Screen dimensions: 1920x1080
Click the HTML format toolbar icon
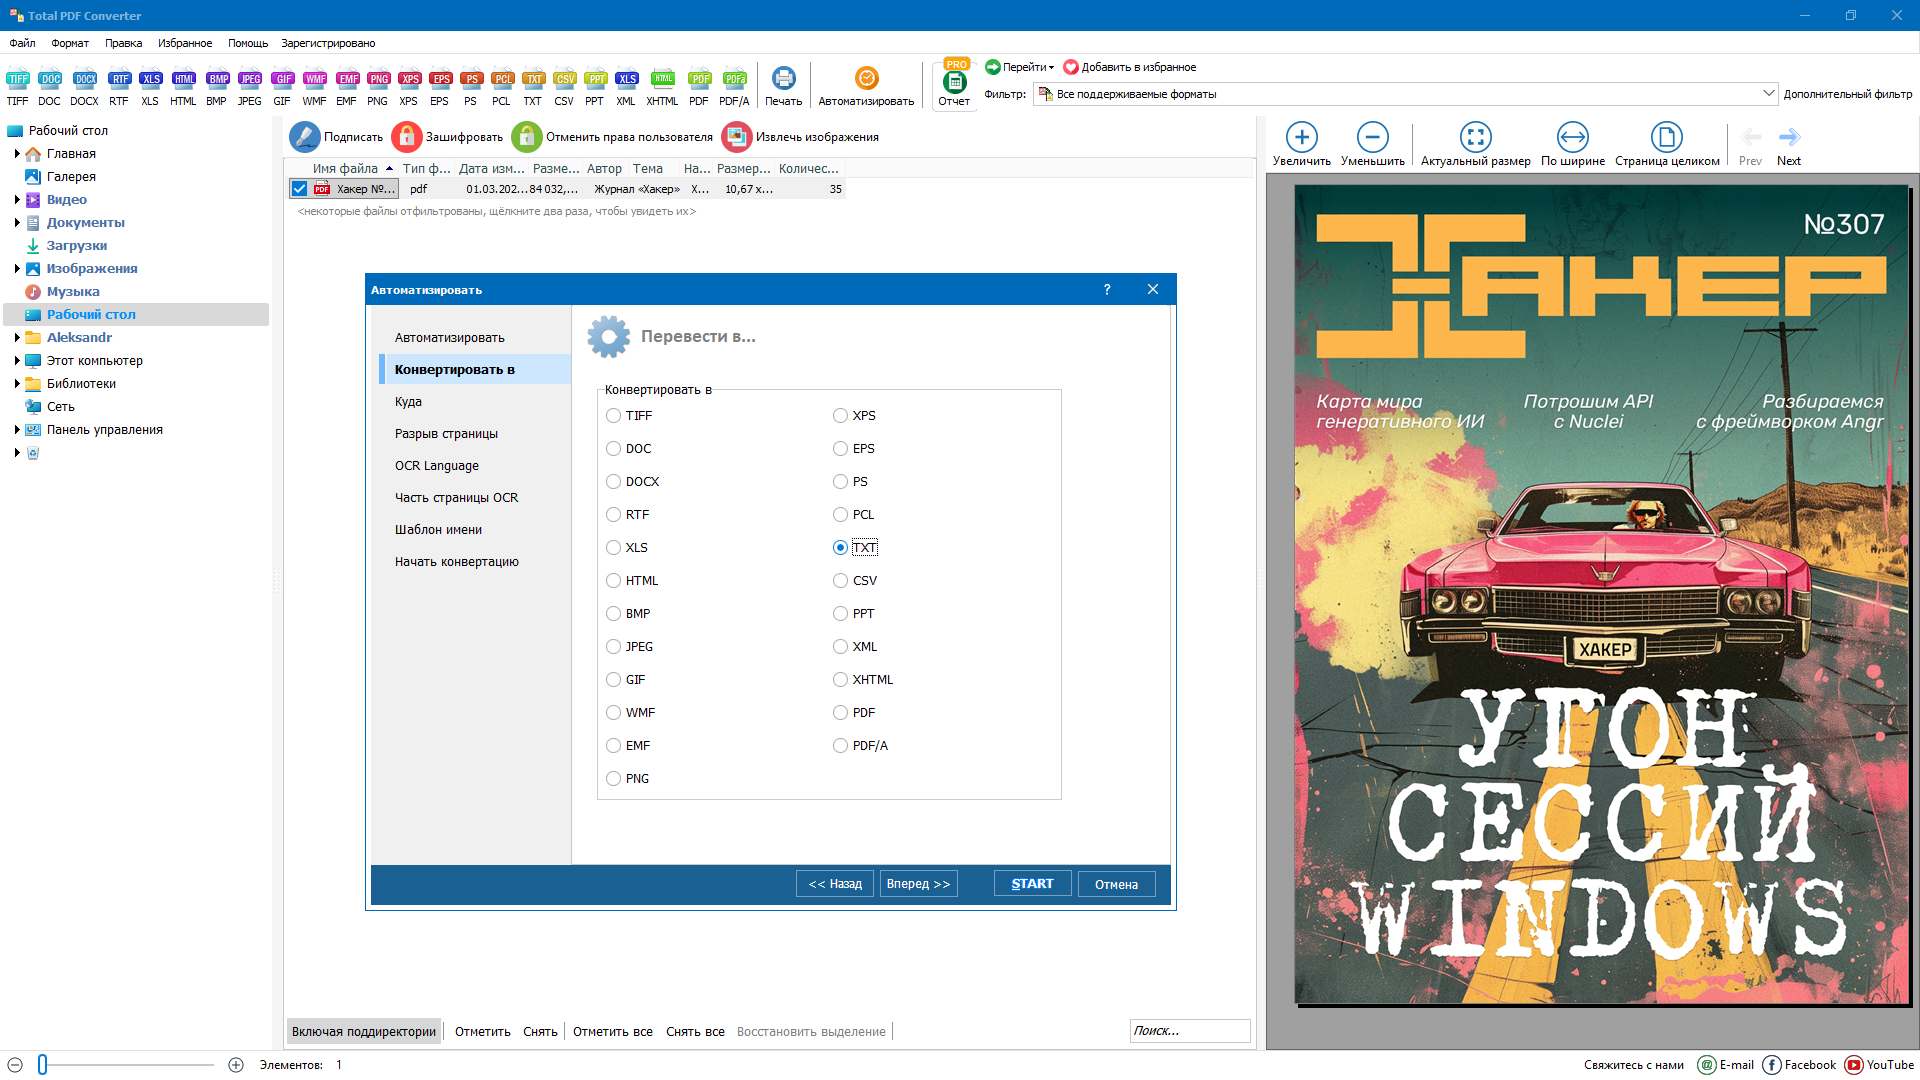click(x=183, y=87)
